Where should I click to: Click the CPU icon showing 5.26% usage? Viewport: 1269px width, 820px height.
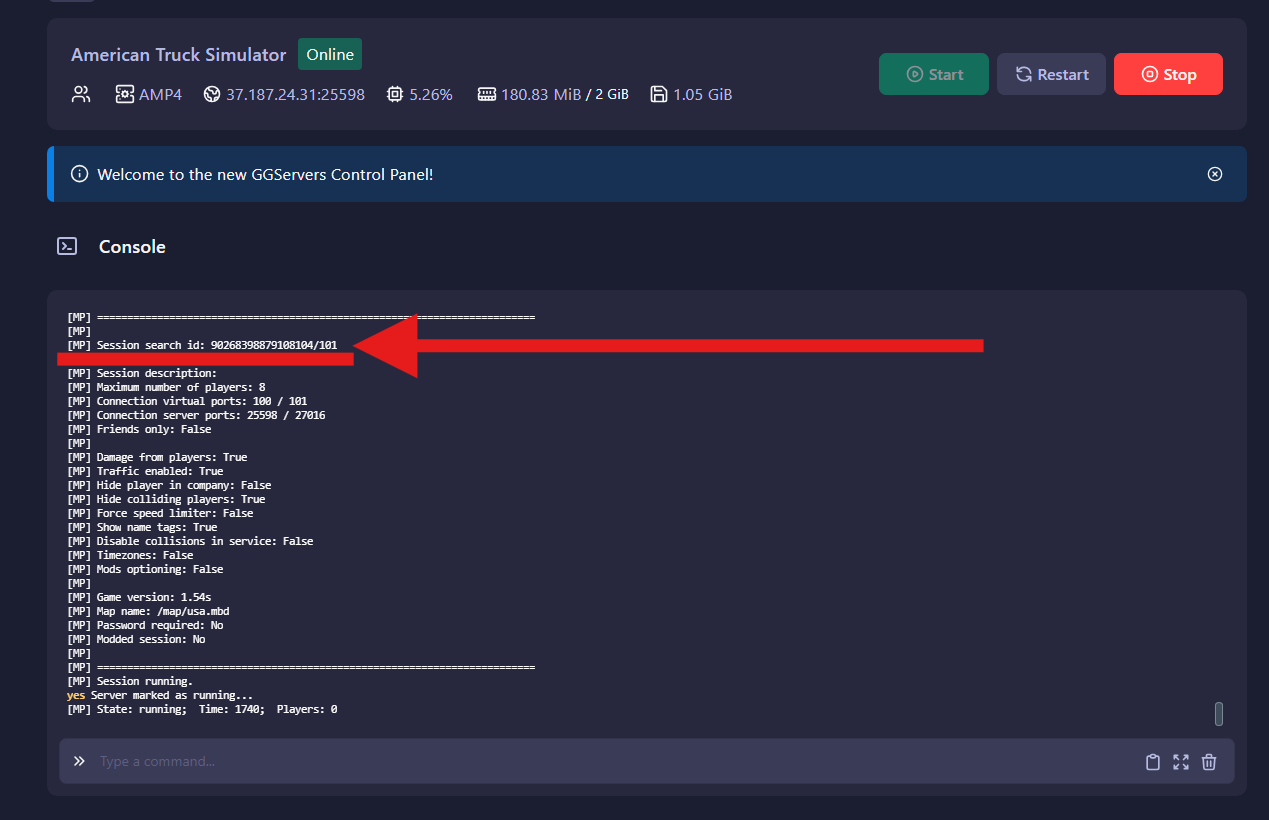tap(394, 93)
